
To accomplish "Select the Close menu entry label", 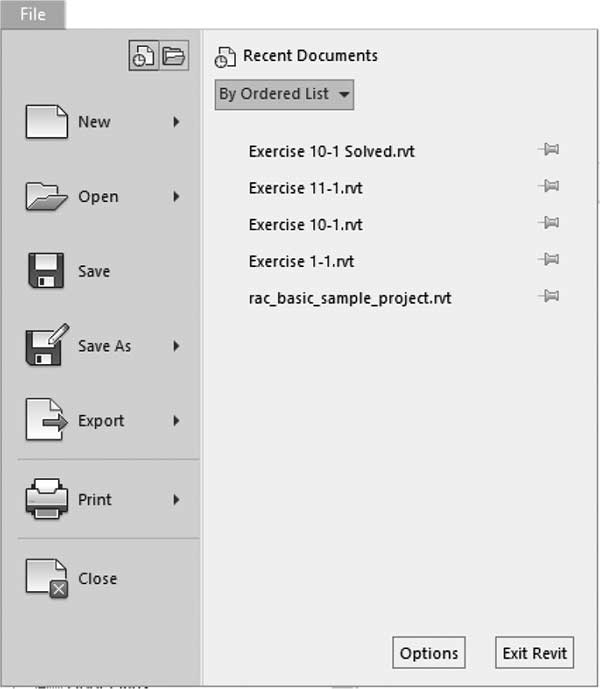I will click(98, 579).
